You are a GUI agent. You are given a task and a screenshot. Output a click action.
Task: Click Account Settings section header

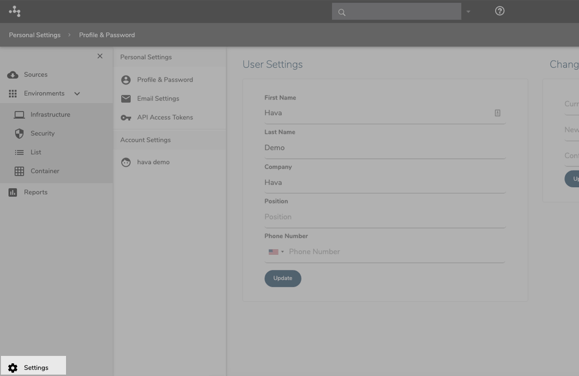pos(145,140)
